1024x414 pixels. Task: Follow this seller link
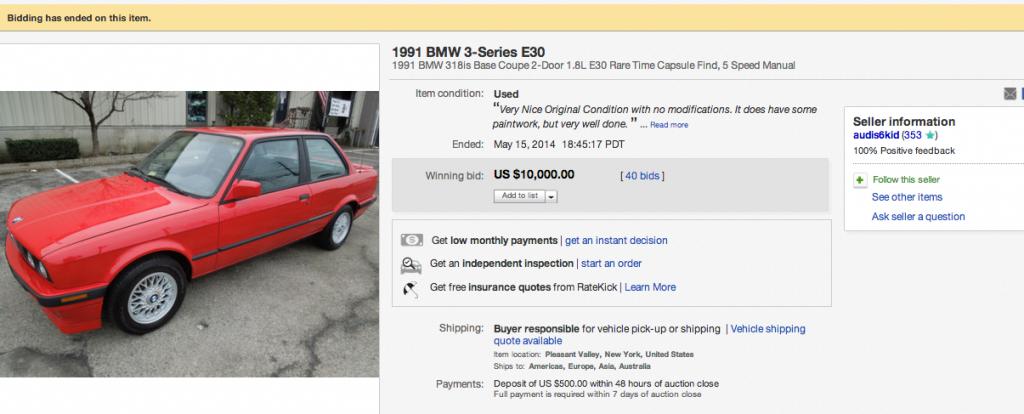tap(906, 180)
